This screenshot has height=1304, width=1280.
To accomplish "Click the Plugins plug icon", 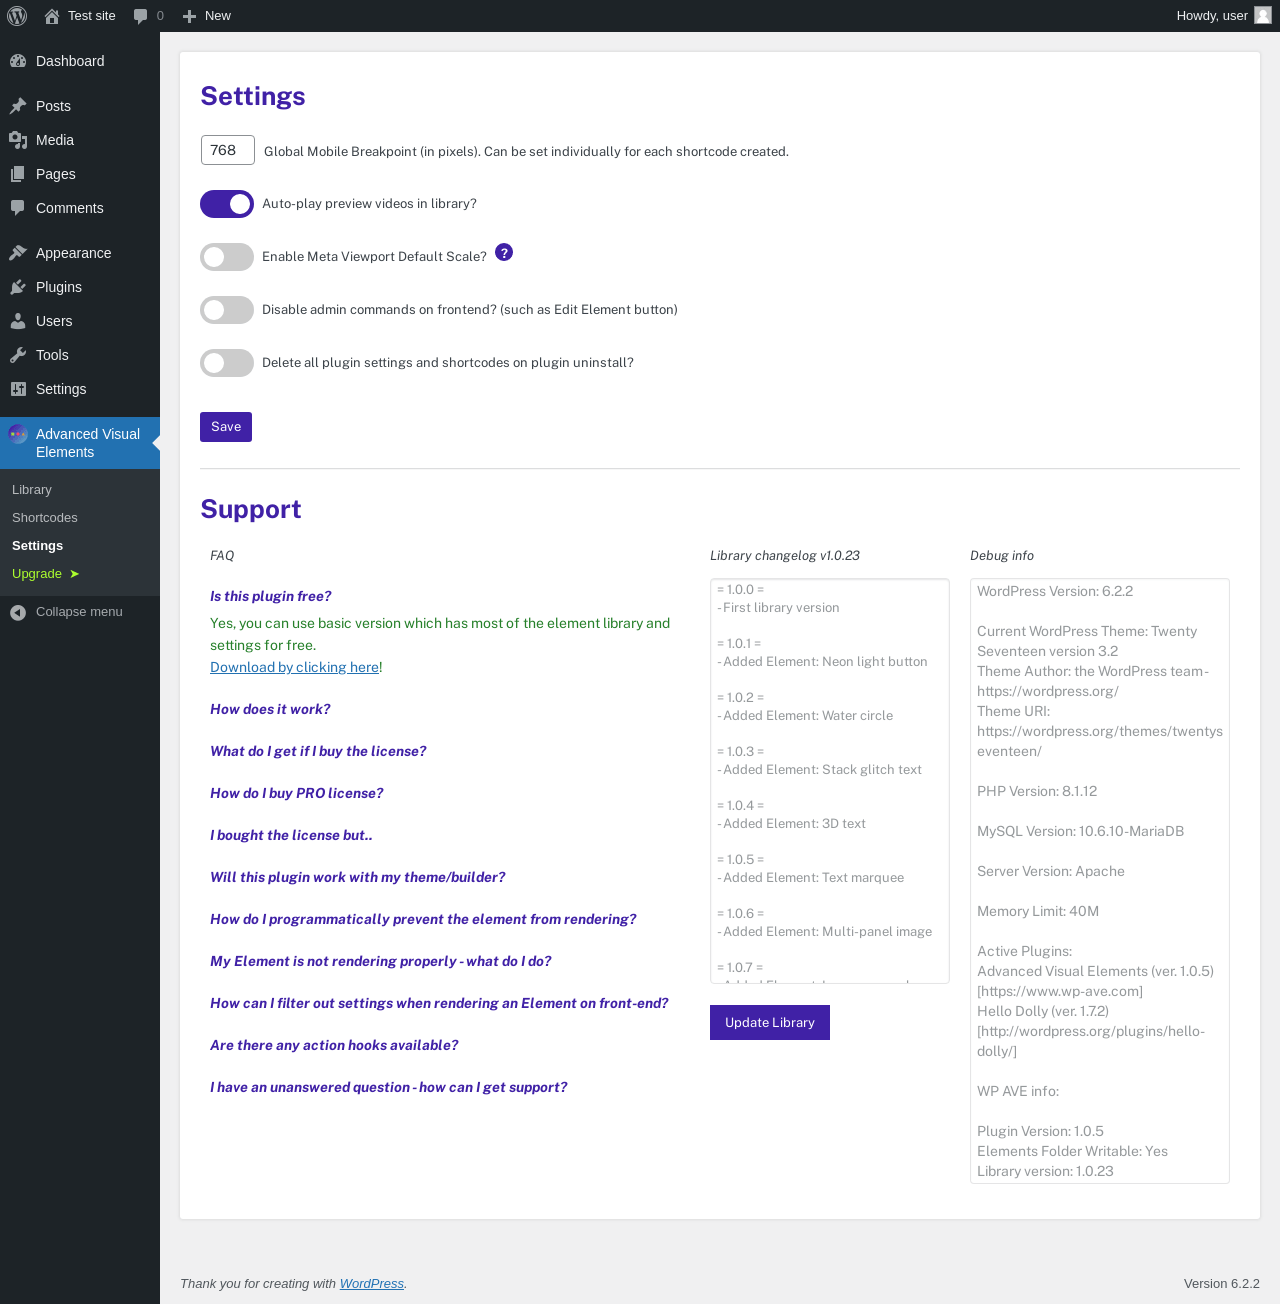I will (18, 287).
